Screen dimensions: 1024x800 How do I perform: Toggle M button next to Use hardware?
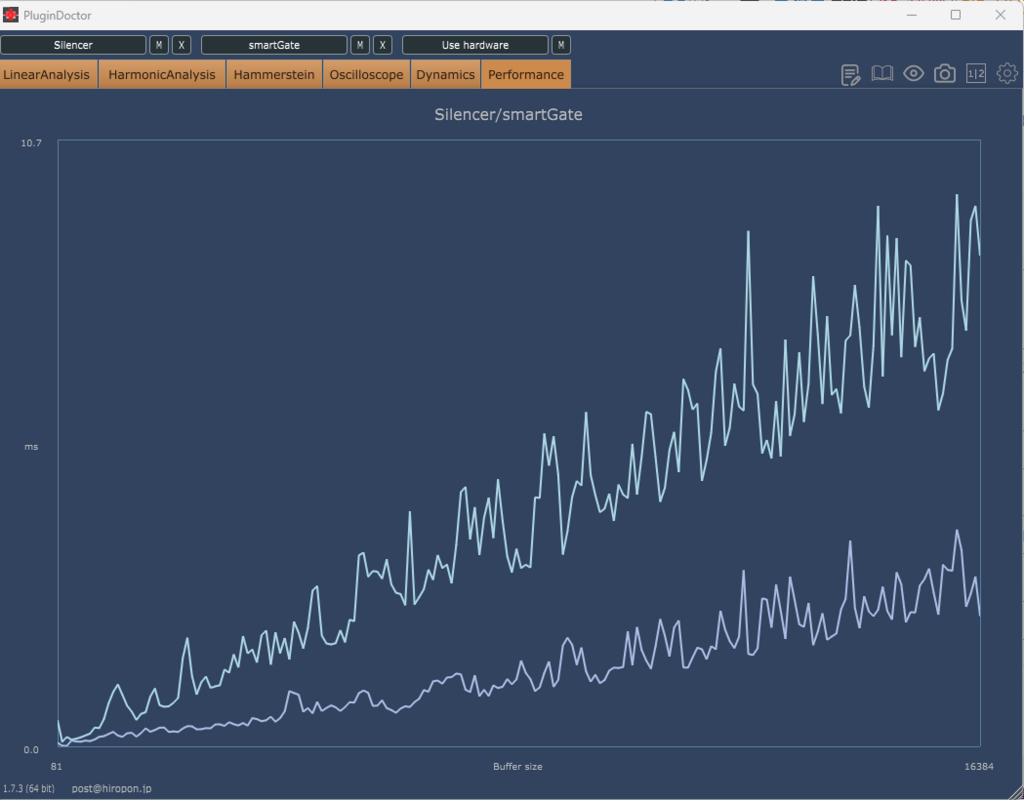561,45
